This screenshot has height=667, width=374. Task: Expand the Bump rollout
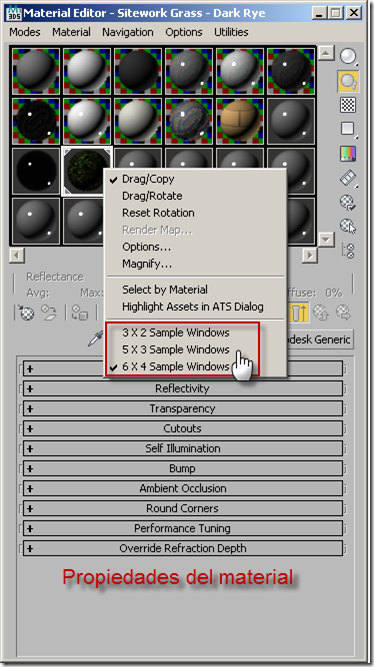pyautogui.click(x=183, y=468)
